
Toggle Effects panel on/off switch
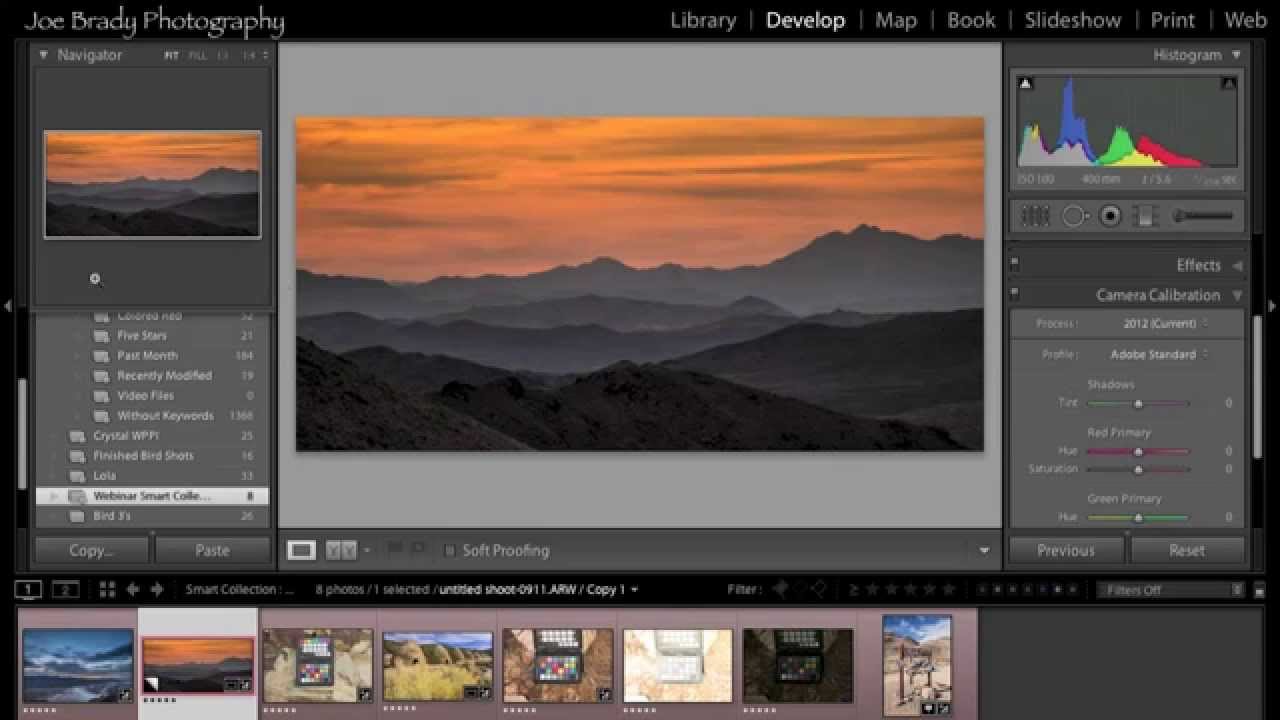pos(1014,265)
